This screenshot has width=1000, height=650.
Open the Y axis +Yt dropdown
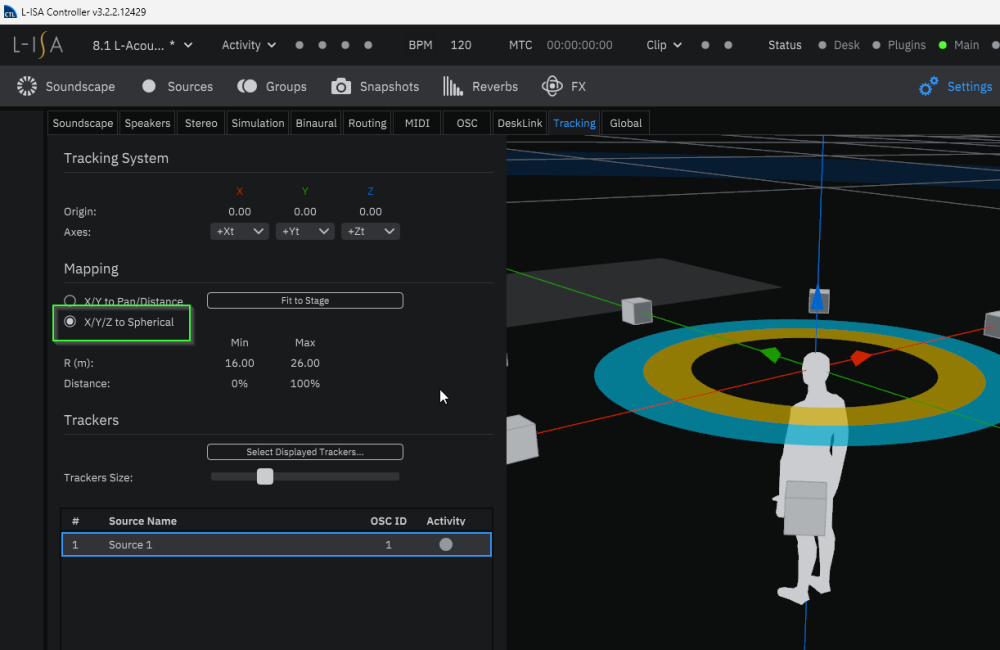point(305,231)
